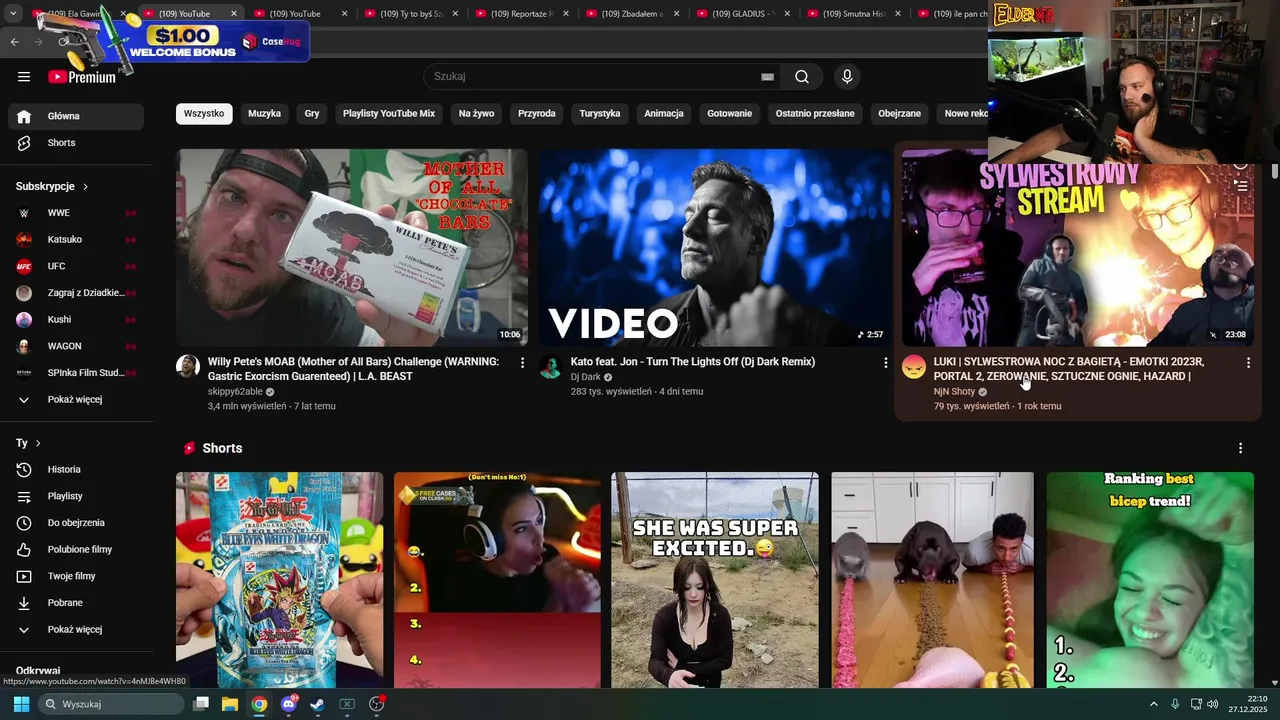Screen dimensions: 1280x720
Task: Open NjN Shoty channel avatar
Action: (914, 366)
